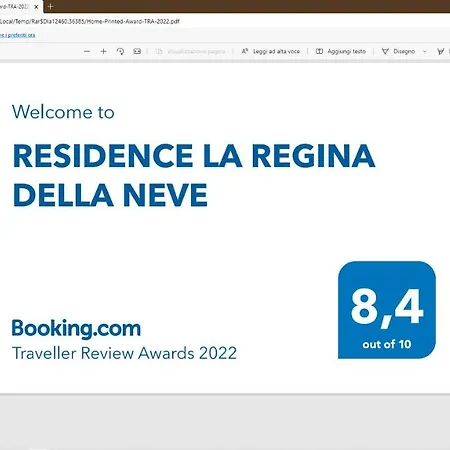Image resolution: width=450 pixels, height=450 pixels.
Task: Click the 'RESIDENCE LA REGINA' heading text
Action: 194,156
